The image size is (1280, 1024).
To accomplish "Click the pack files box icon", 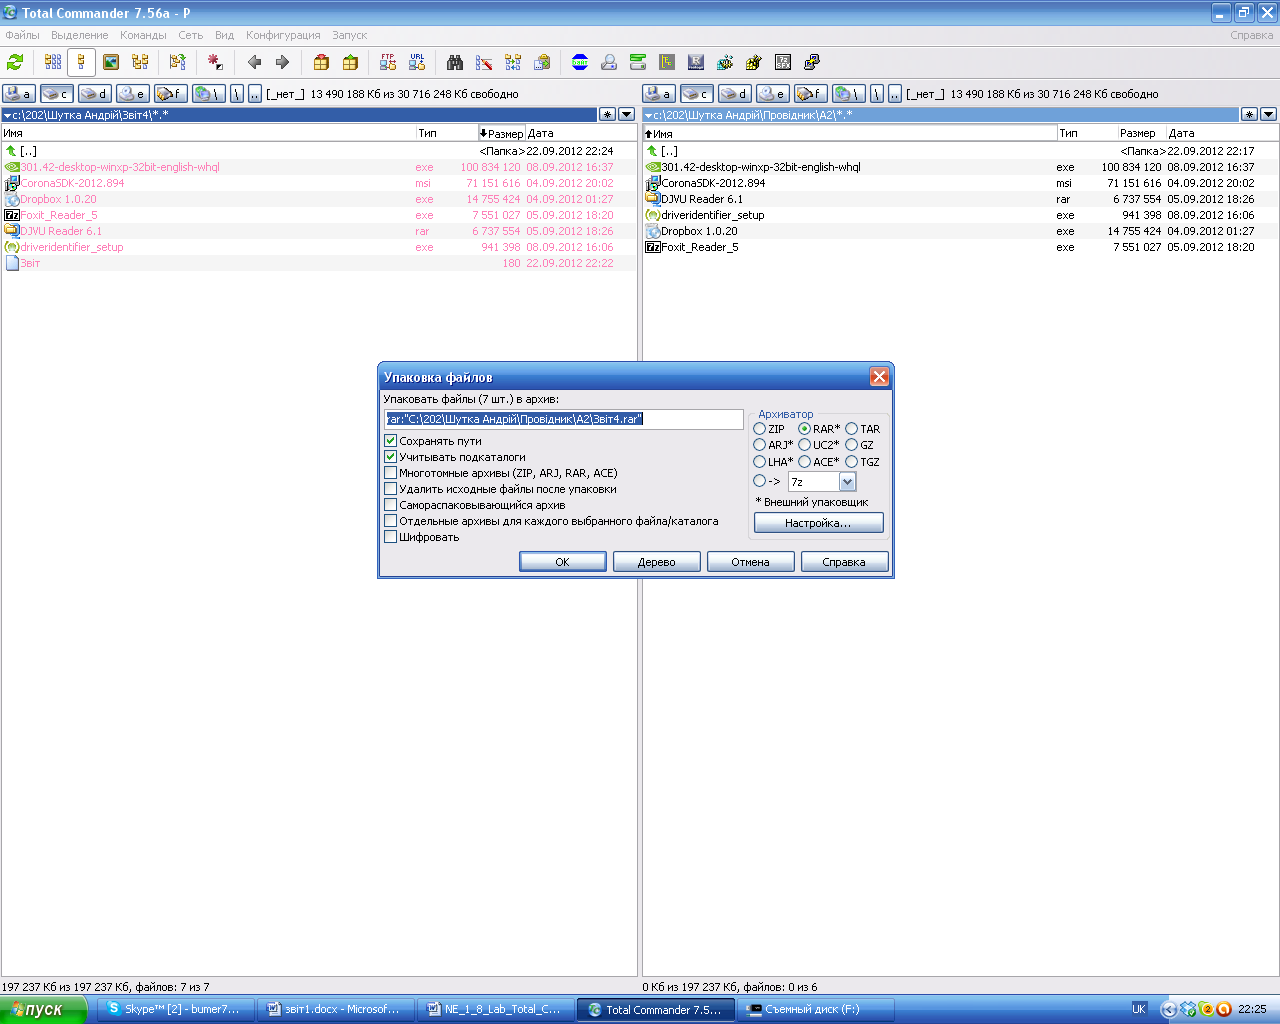I will point(321,62).
